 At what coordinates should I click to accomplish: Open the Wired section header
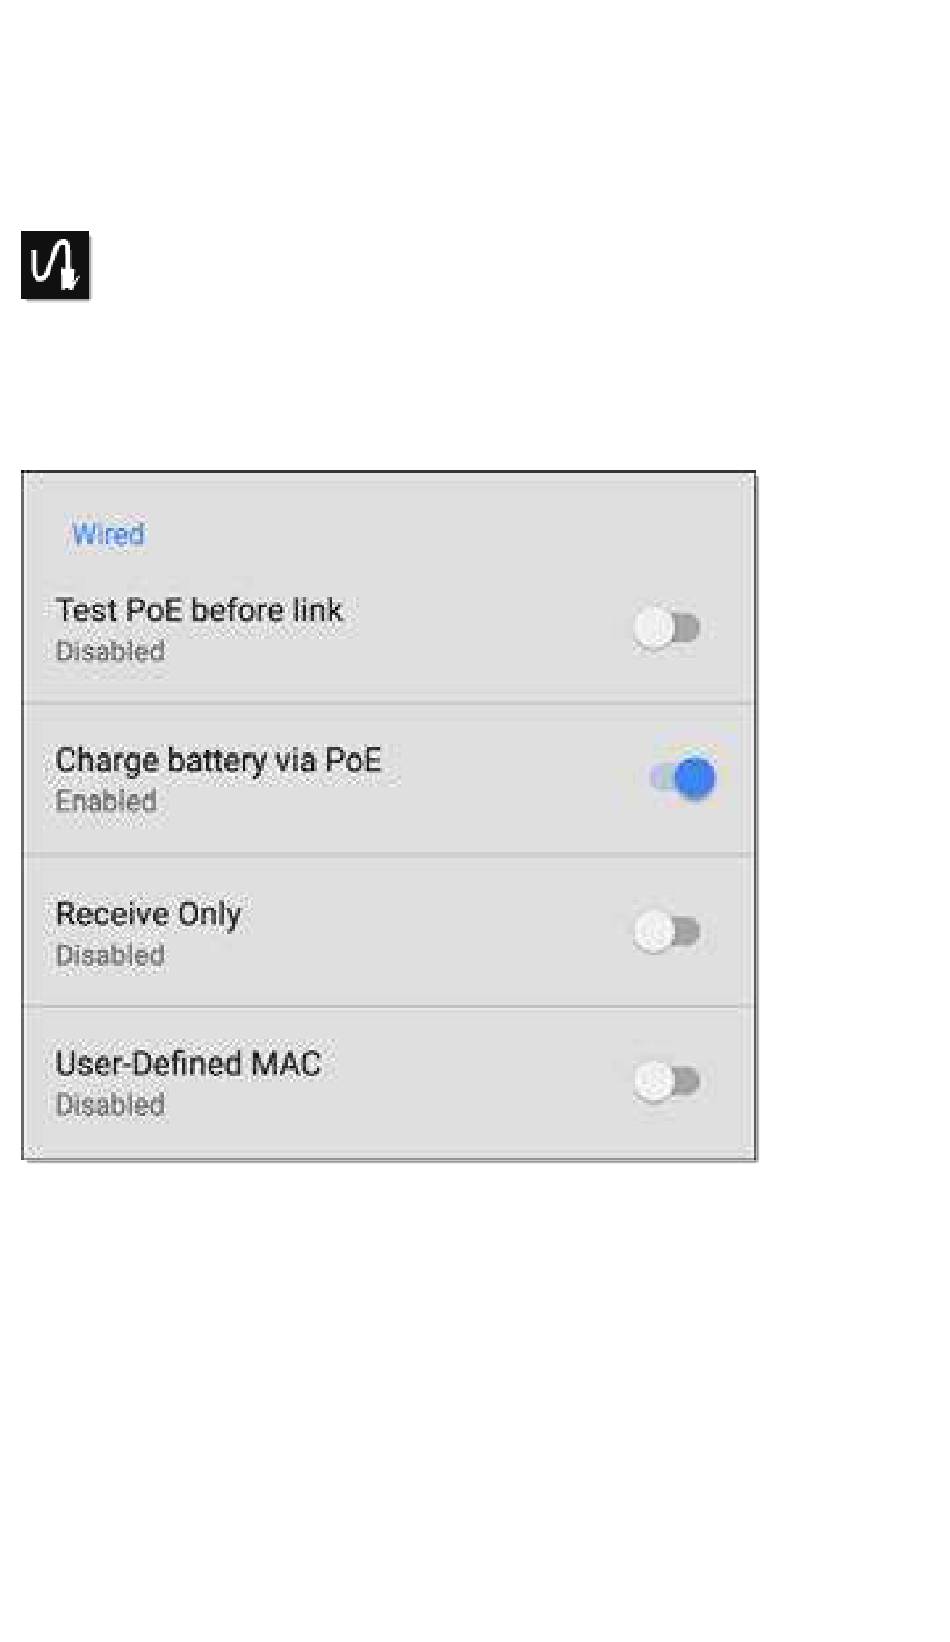[108, 534]
